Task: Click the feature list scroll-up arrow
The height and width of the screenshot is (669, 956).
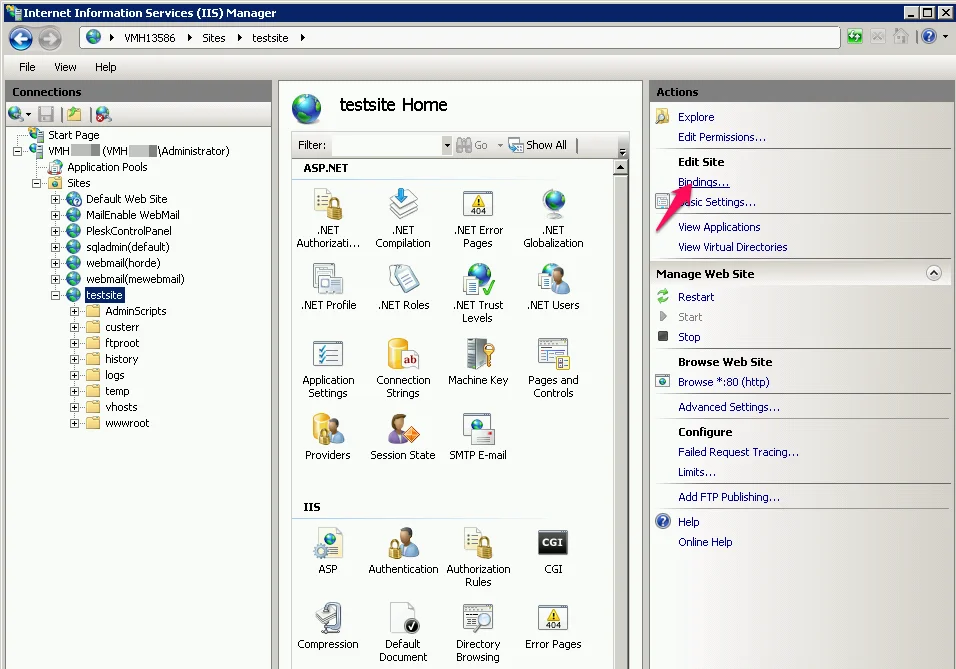Action: click(x=620, y=167)
